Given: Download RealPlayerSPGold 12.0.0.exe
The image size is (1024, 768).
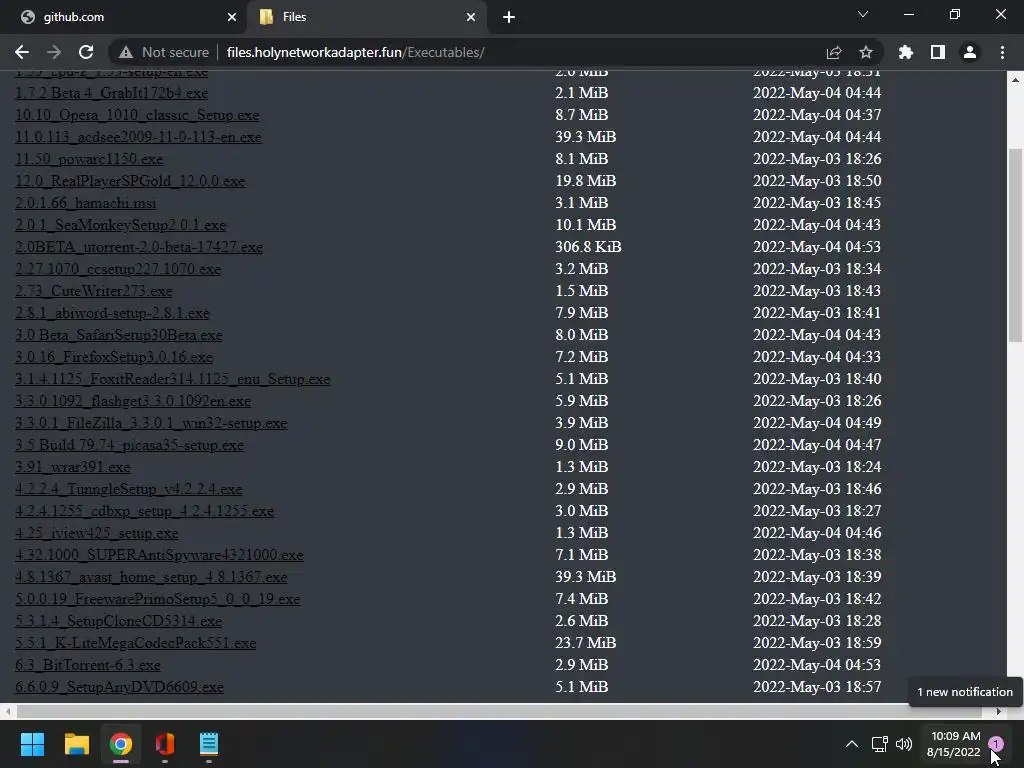Looking at the screenshot, I should (130, 181).
